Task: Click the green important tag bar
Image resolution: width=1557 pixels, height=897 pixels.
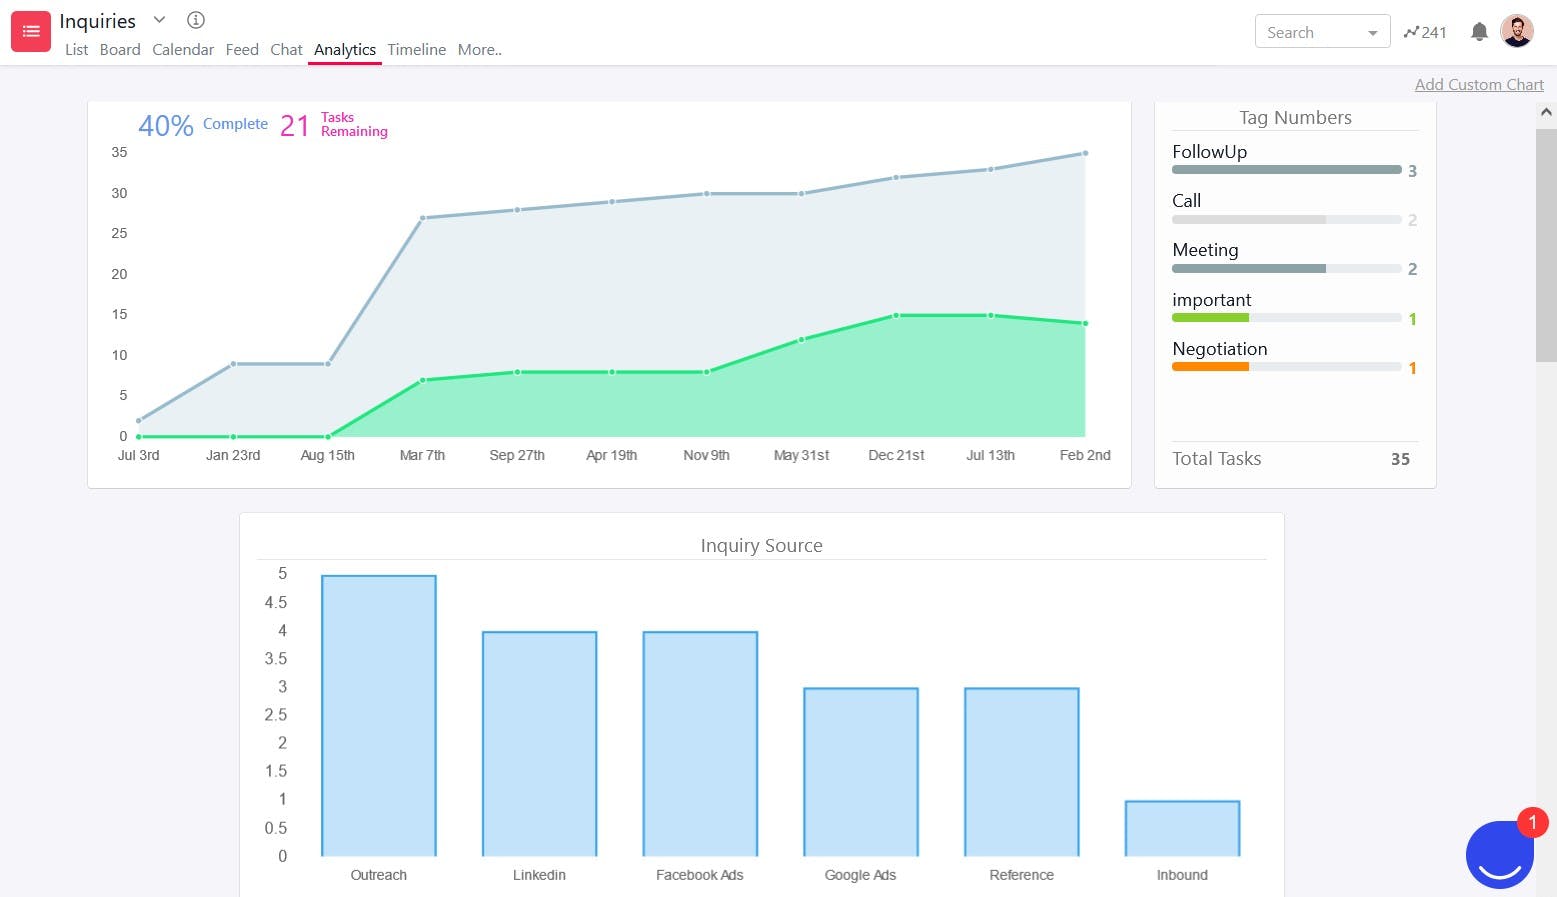Action: point(1210,318)
